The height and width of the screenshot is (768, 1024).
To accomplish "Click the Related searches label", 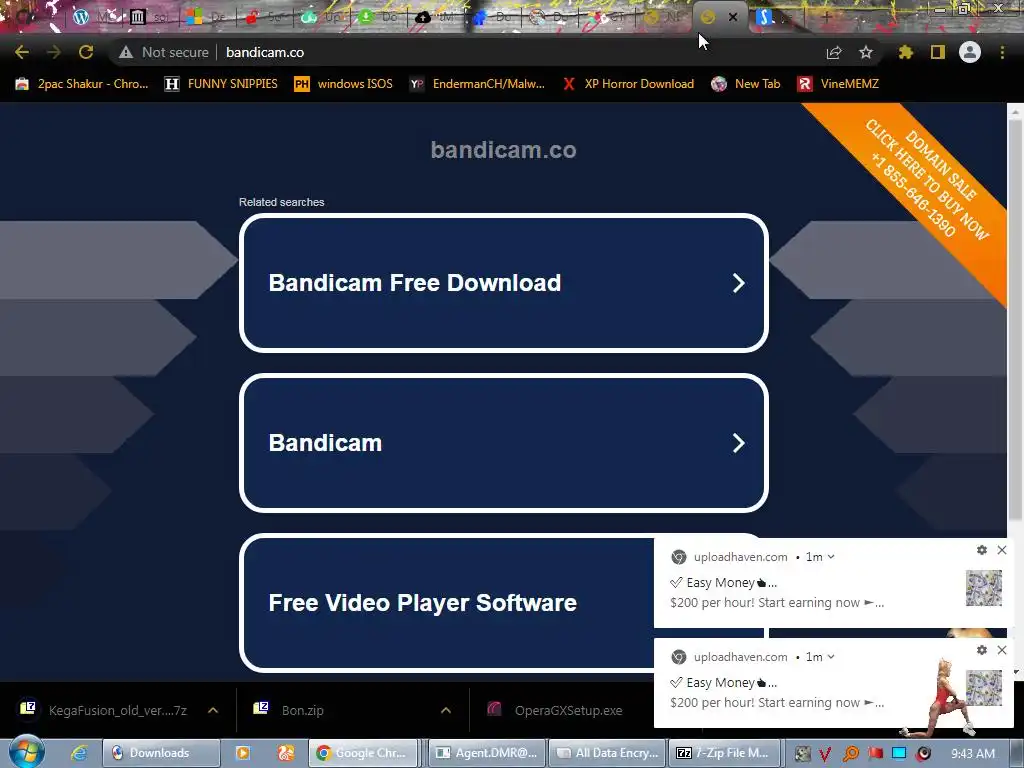I will [x=281, y=202].
